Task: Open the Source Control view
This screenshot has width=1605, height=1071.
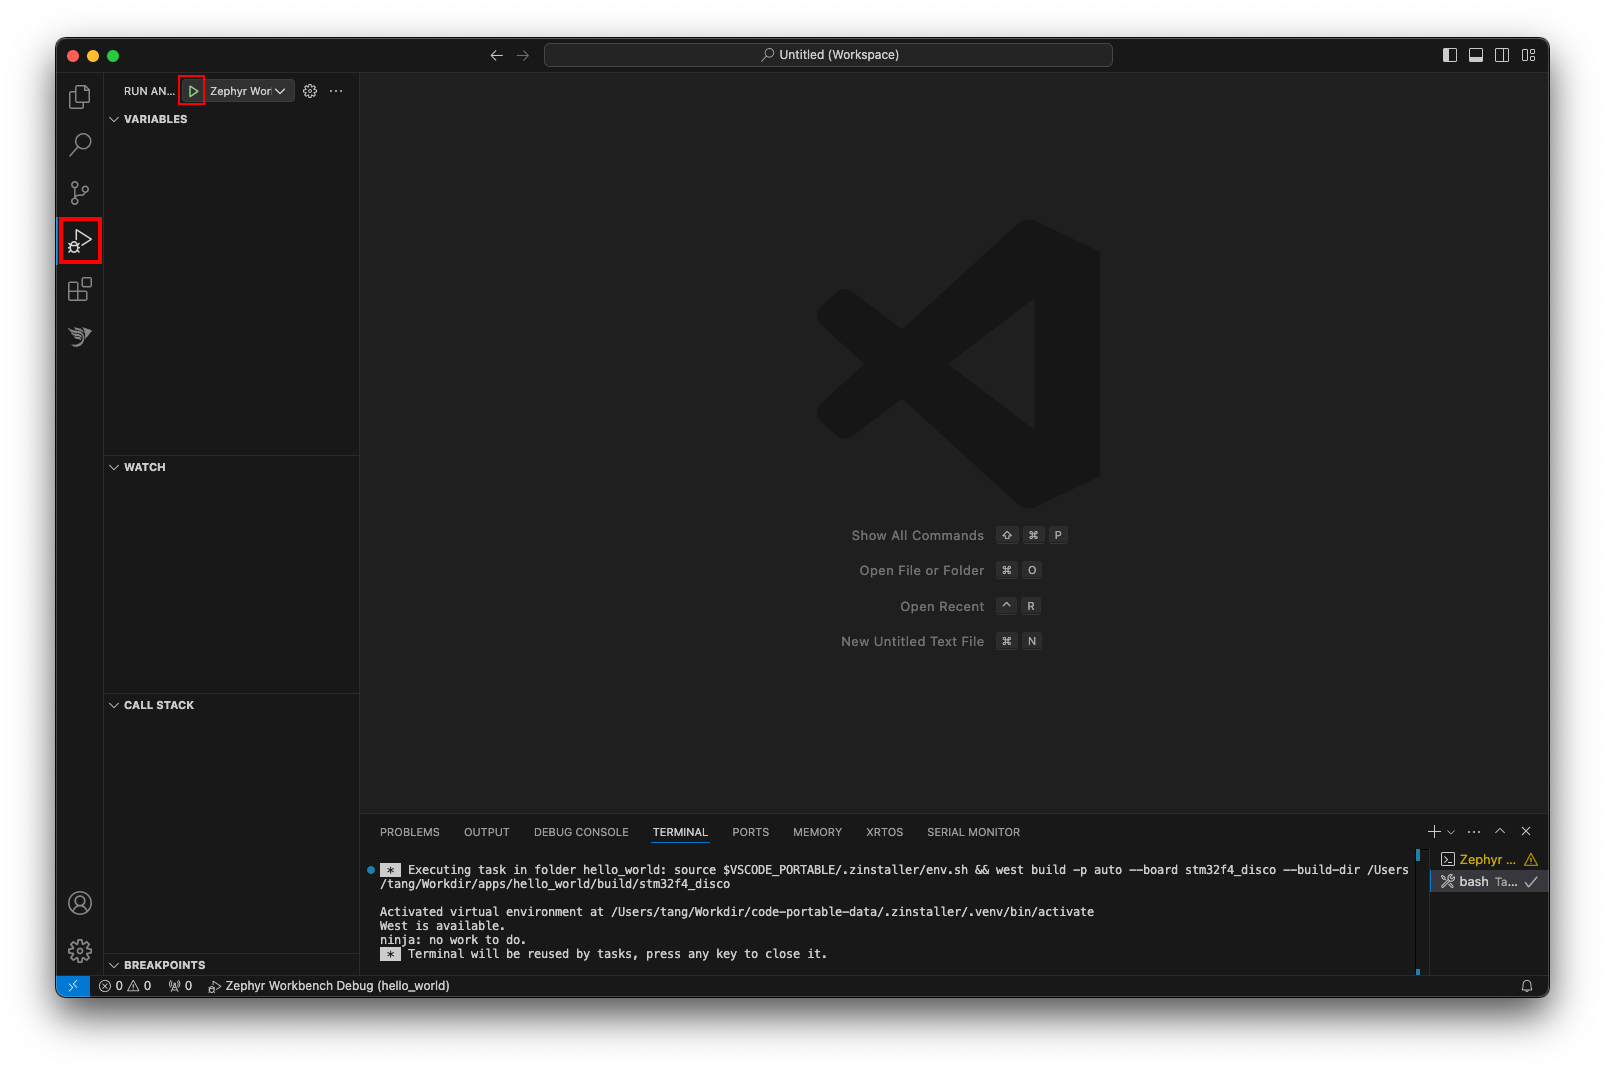Action: coord(80,192)
